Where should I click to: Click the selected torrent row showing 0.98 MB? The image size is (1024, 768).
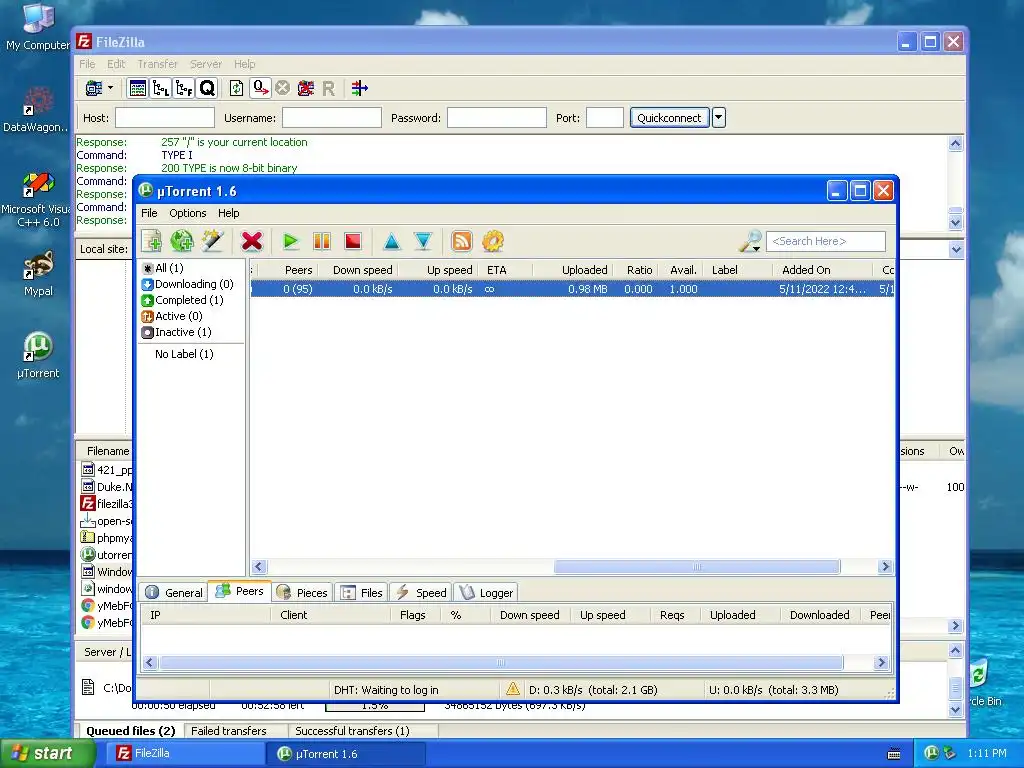pos(572,289)
